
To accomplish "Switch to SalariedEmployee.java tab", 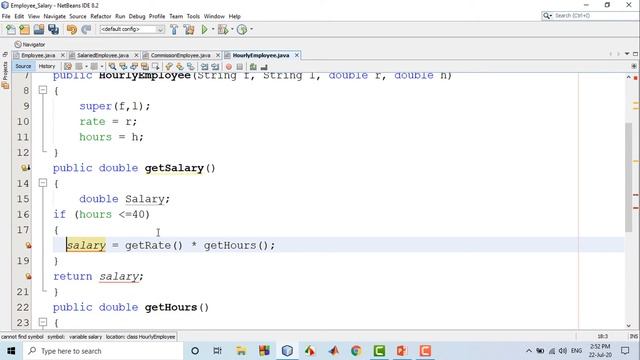I will [x=103, y=55].
